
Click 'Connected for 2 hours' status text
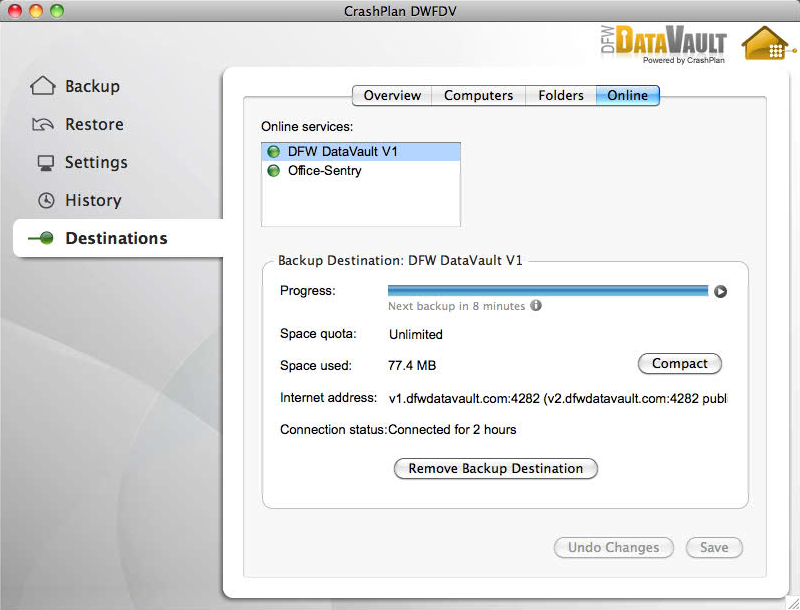[x=452, y=429]
